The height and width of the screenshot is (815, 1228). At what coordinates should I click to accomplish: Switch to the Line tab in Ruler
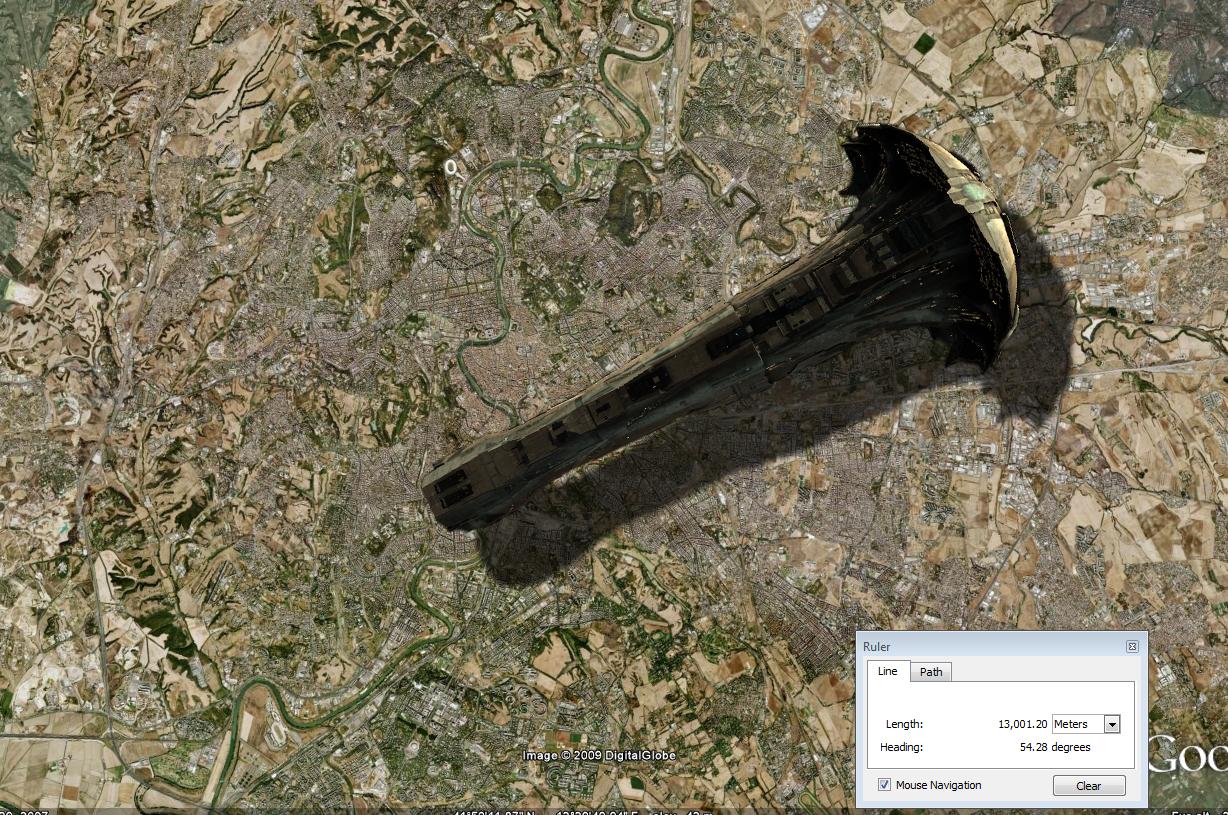tap(888, 671)
